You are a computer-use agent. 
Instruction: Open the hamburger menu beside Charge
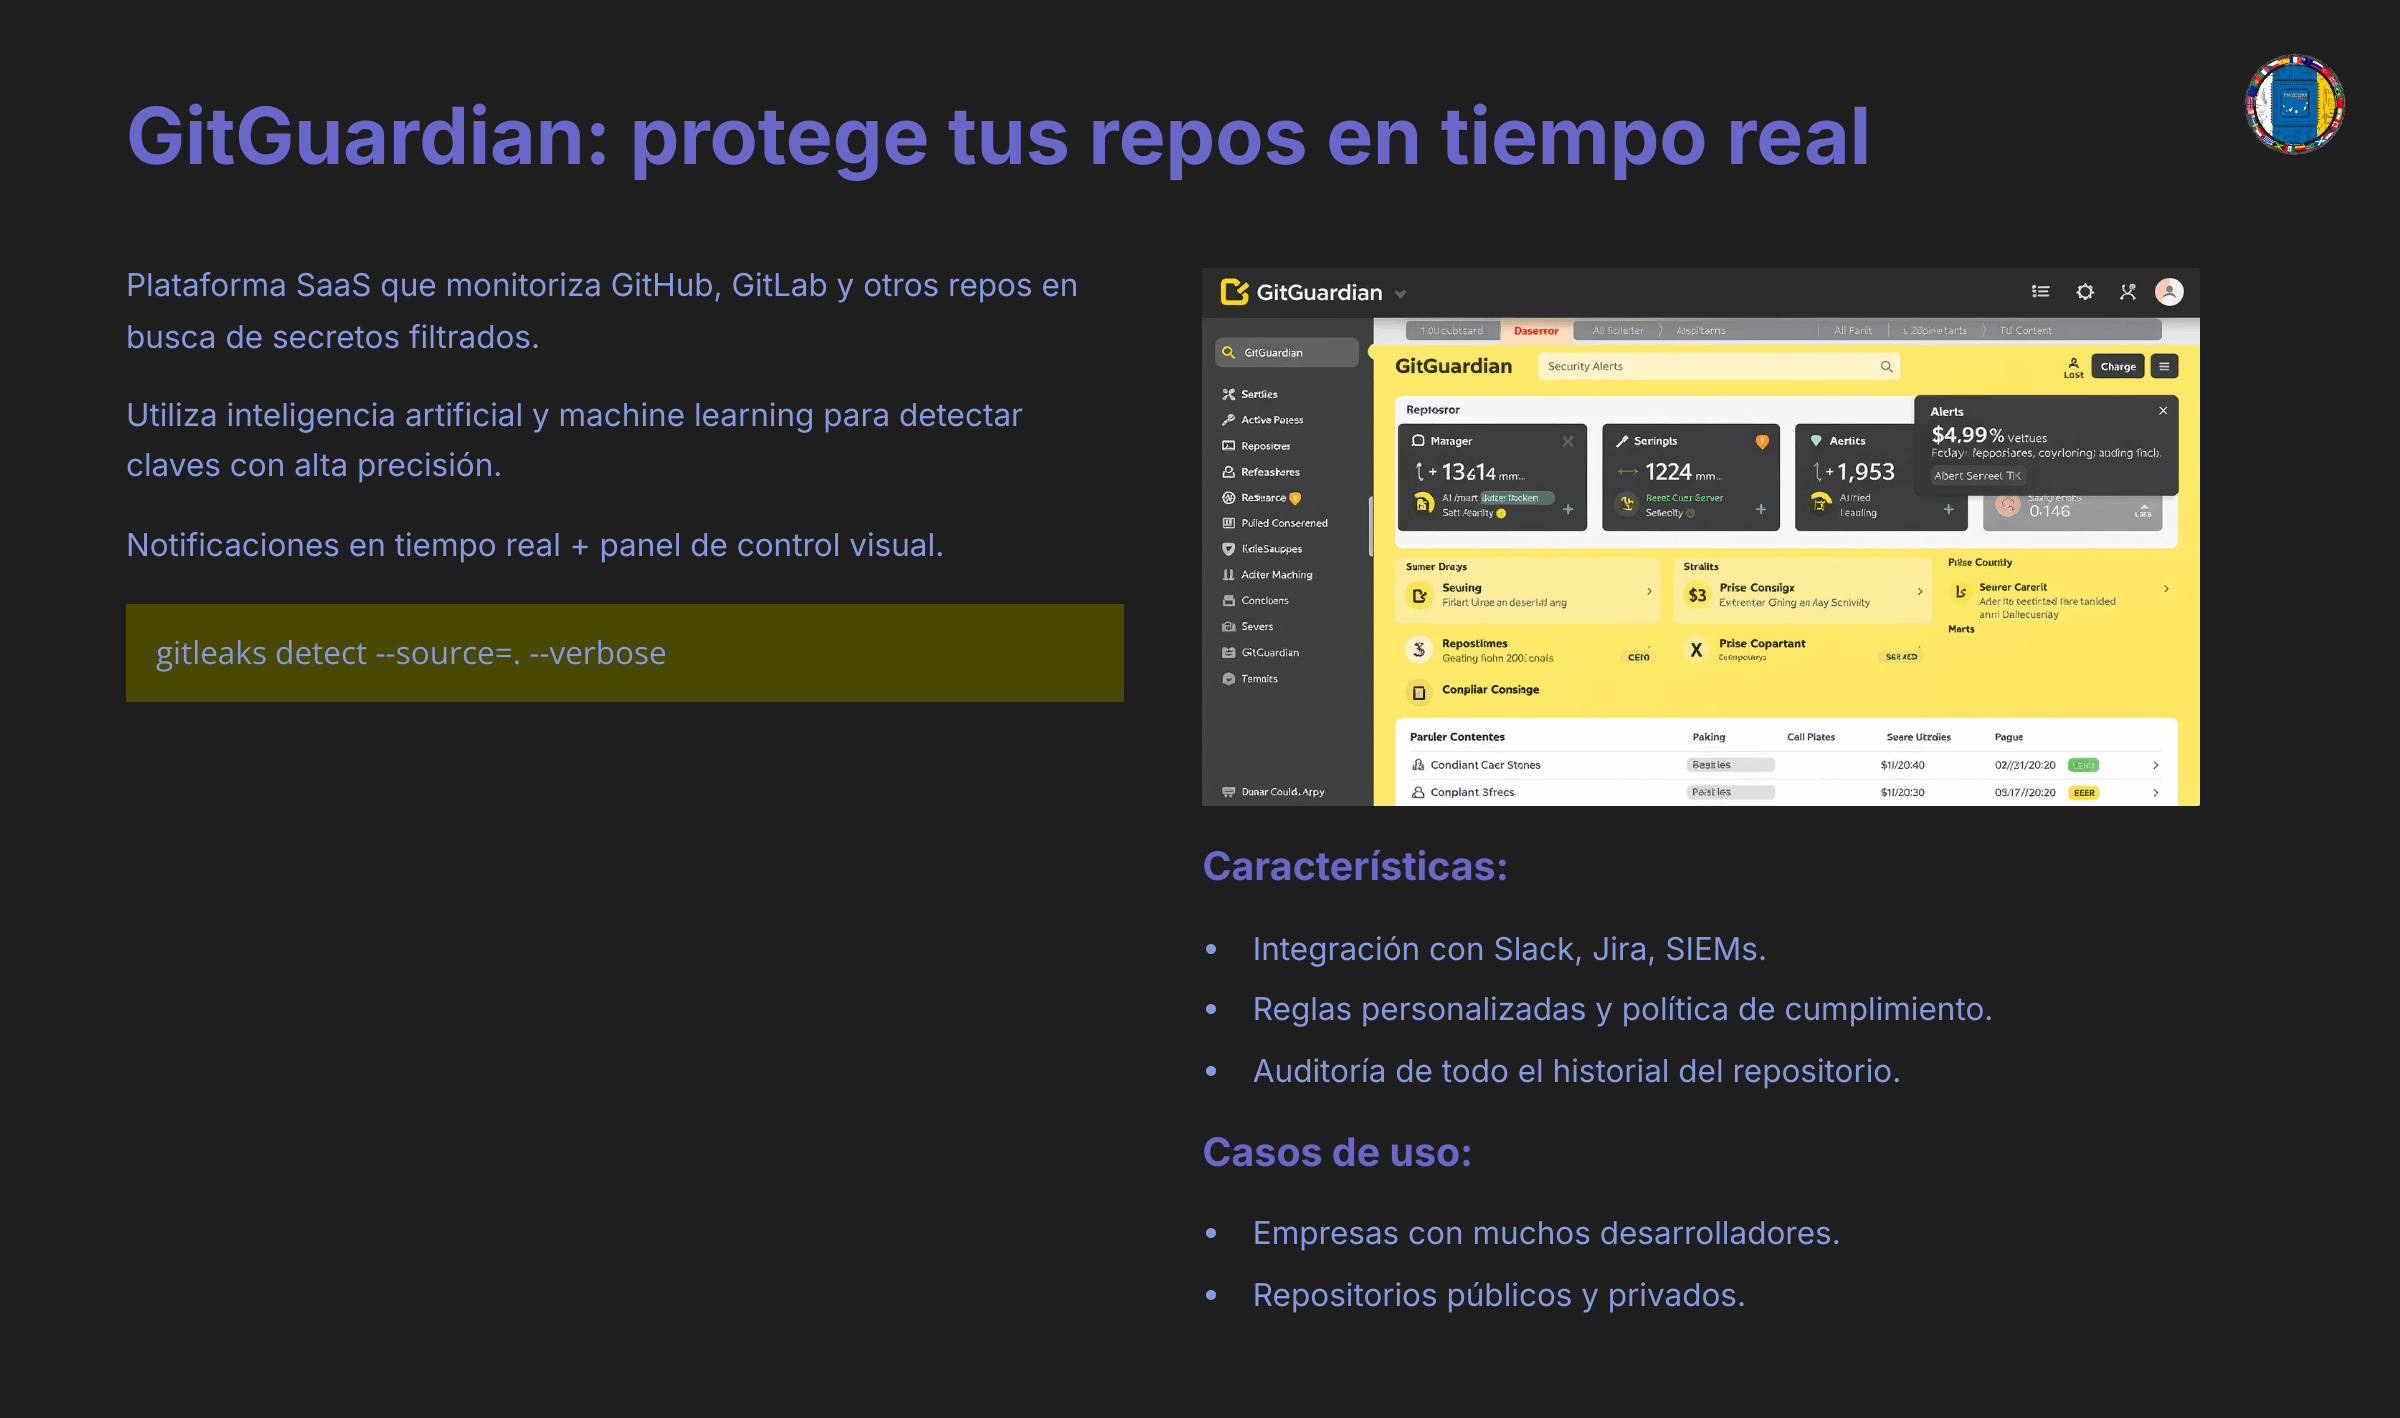[2164, 366]
